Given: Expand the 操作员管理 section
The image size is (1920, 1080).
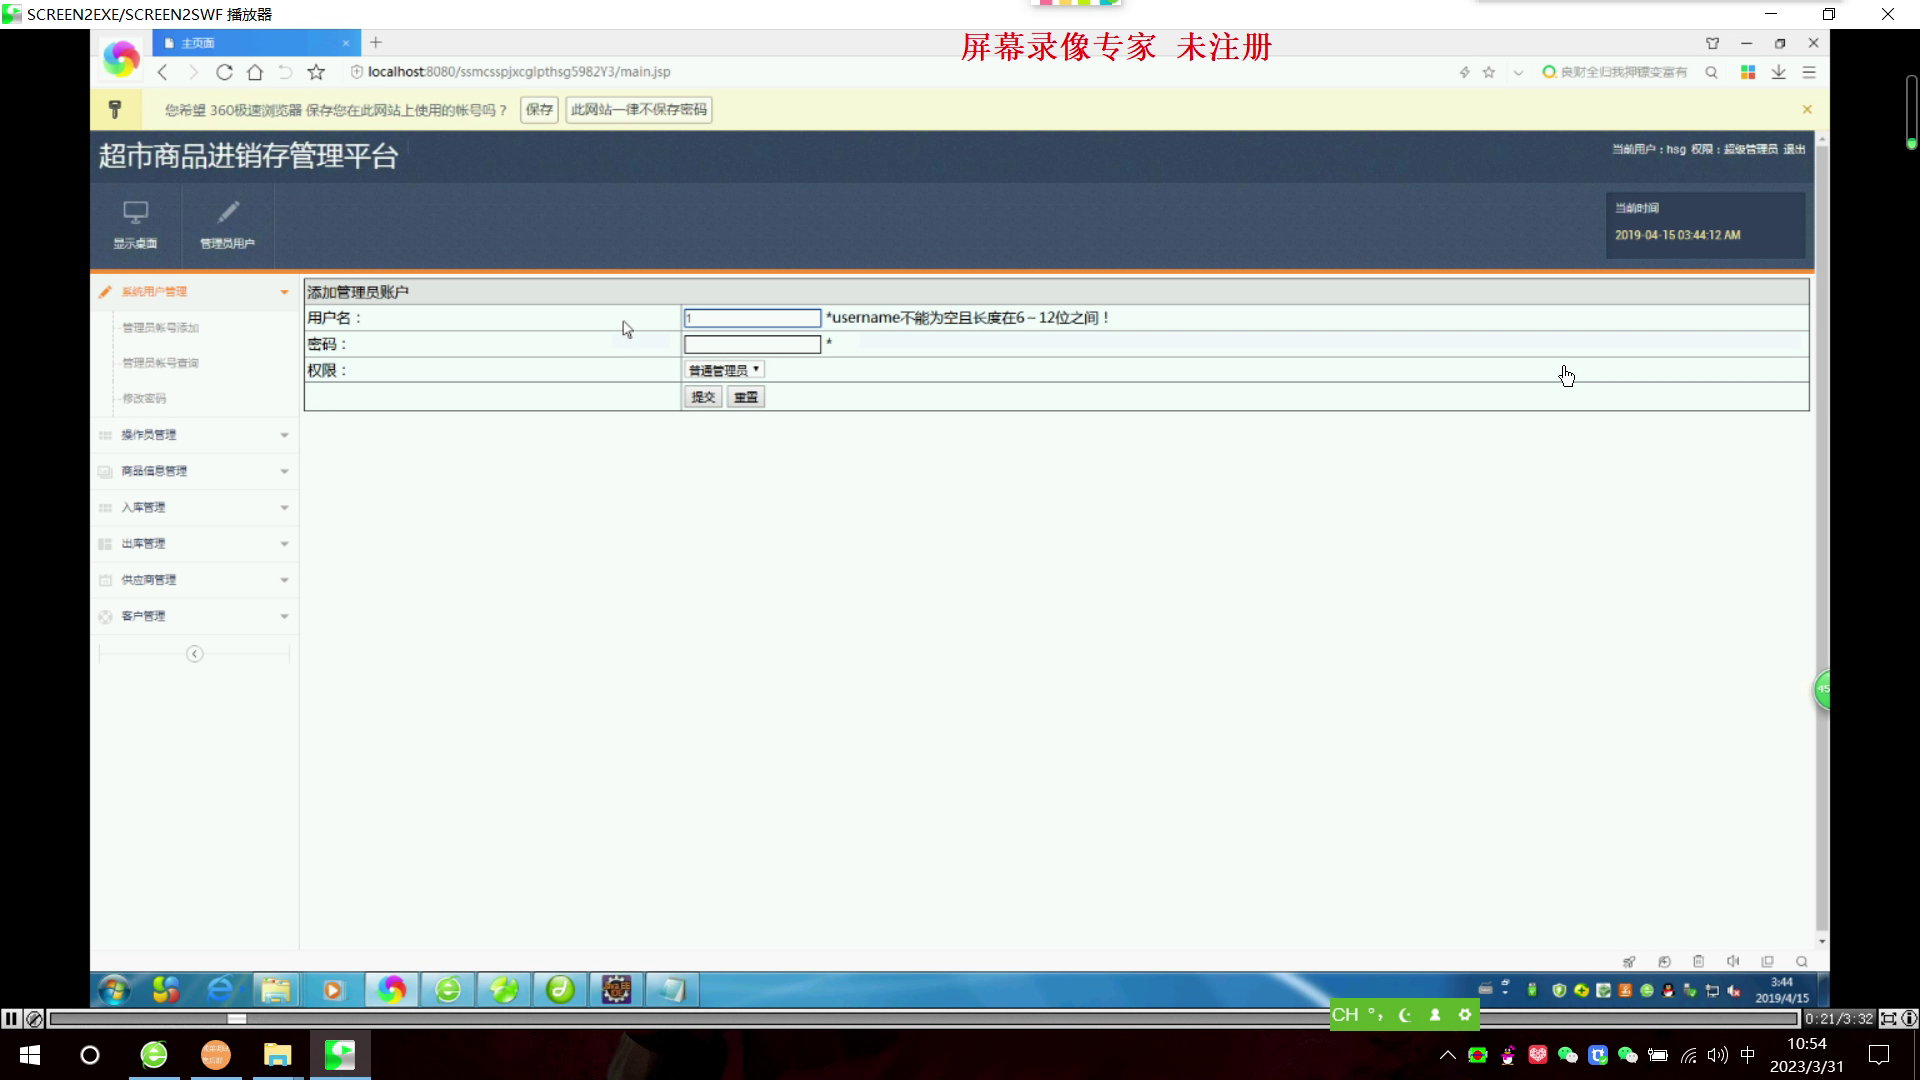Looking at the screenshot, I should click(x=195, y=435).
